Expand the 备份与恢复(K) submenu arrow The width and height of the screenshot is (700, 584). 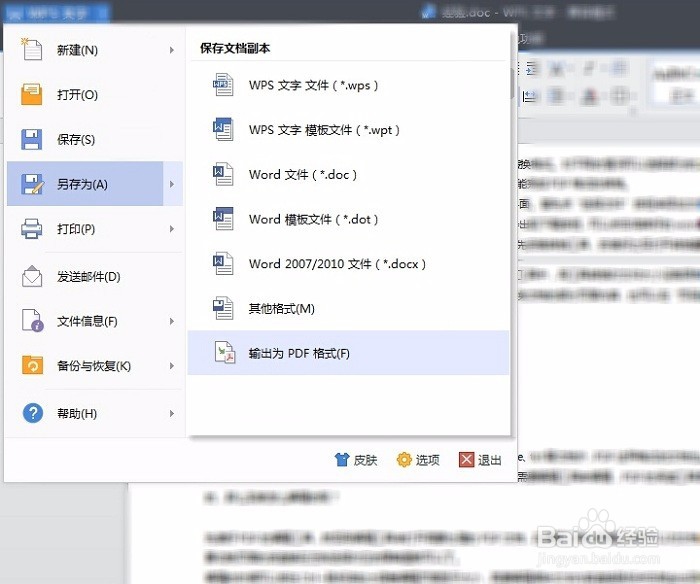click(172, 366)
